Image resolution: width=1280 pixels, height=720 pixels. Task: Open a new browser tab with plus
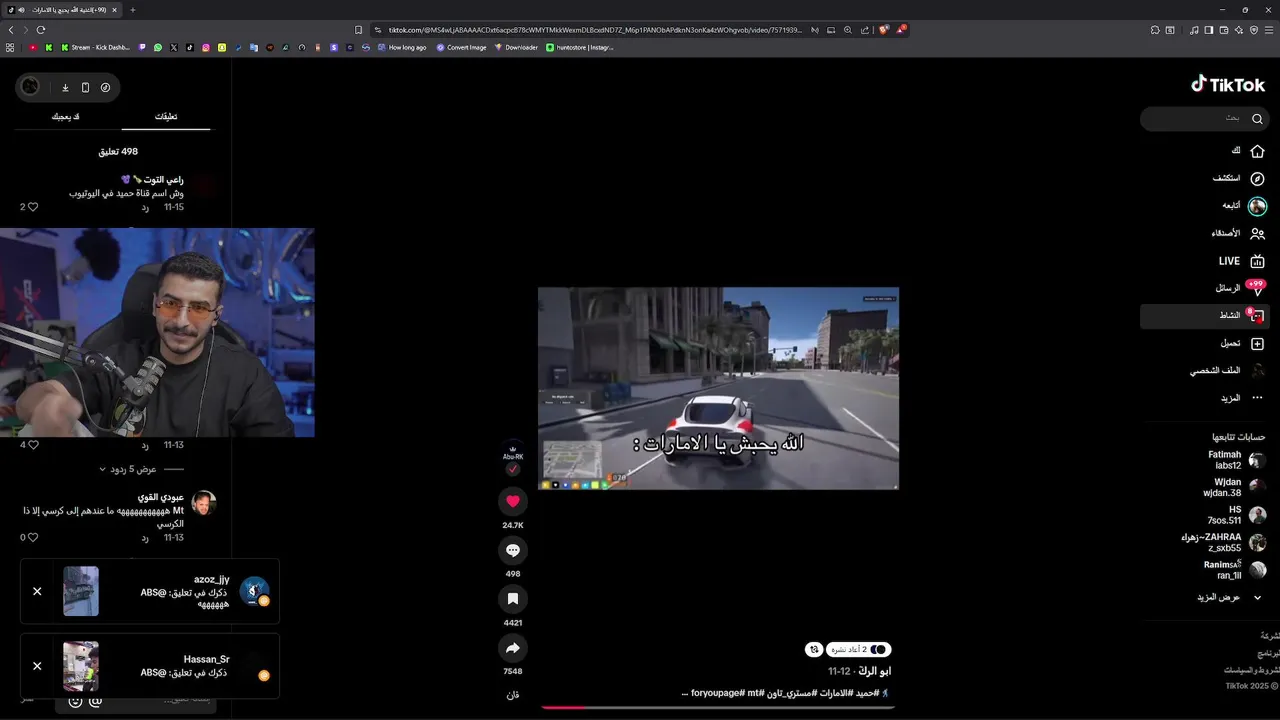pyautogui.click(x=133, y=10)
